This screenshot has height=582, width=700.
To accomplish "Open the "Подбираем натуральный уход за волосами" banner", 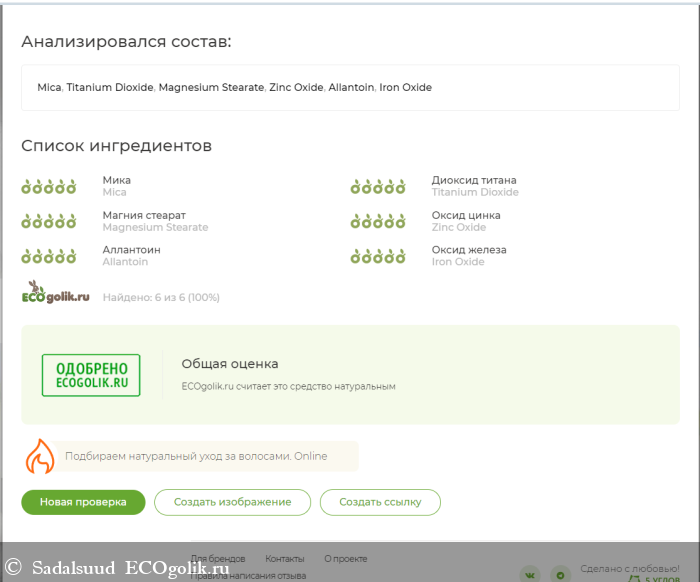I will click(196, 456).
